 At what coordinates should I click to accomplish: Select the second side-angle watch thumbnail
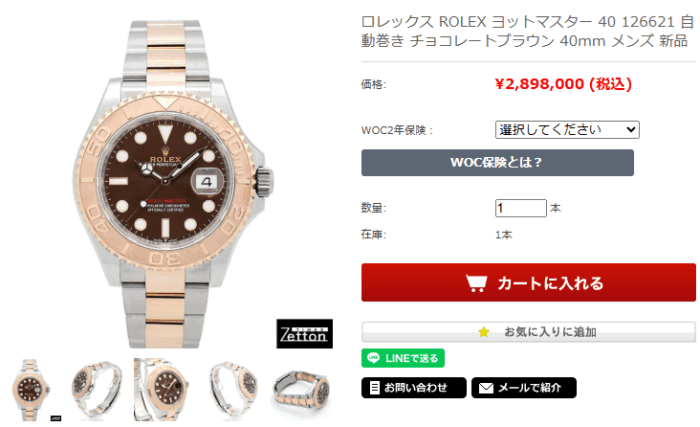pos(97,389)
